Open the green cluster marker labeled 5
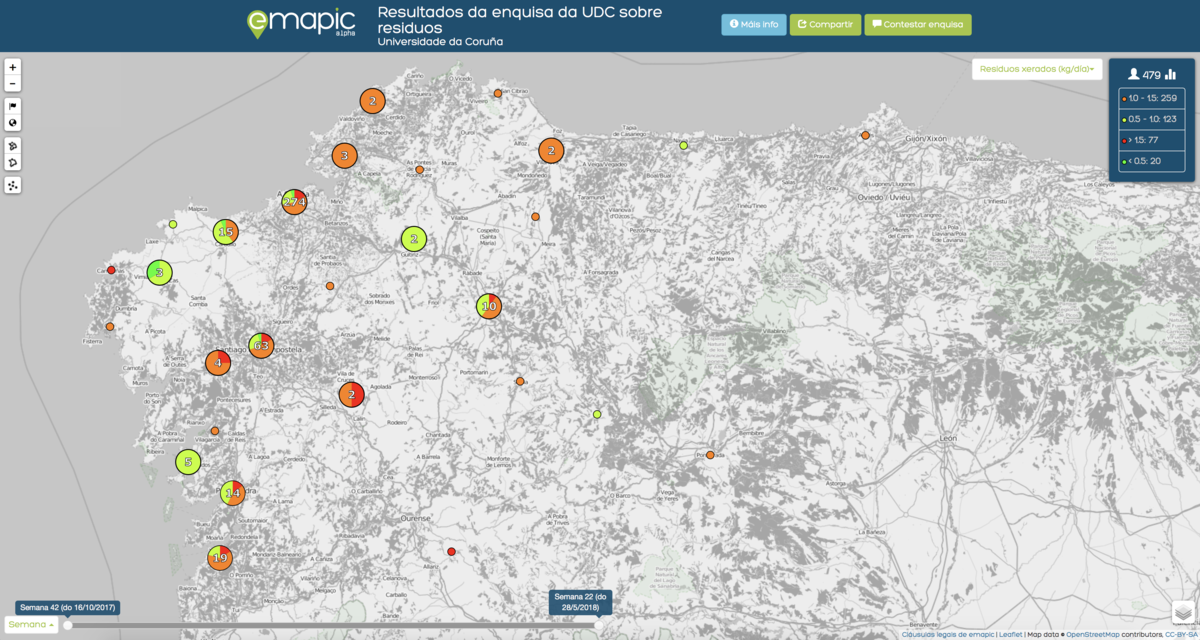This screenshot has height=640, width=1200. pyautogui.click(x=188, y=462)
